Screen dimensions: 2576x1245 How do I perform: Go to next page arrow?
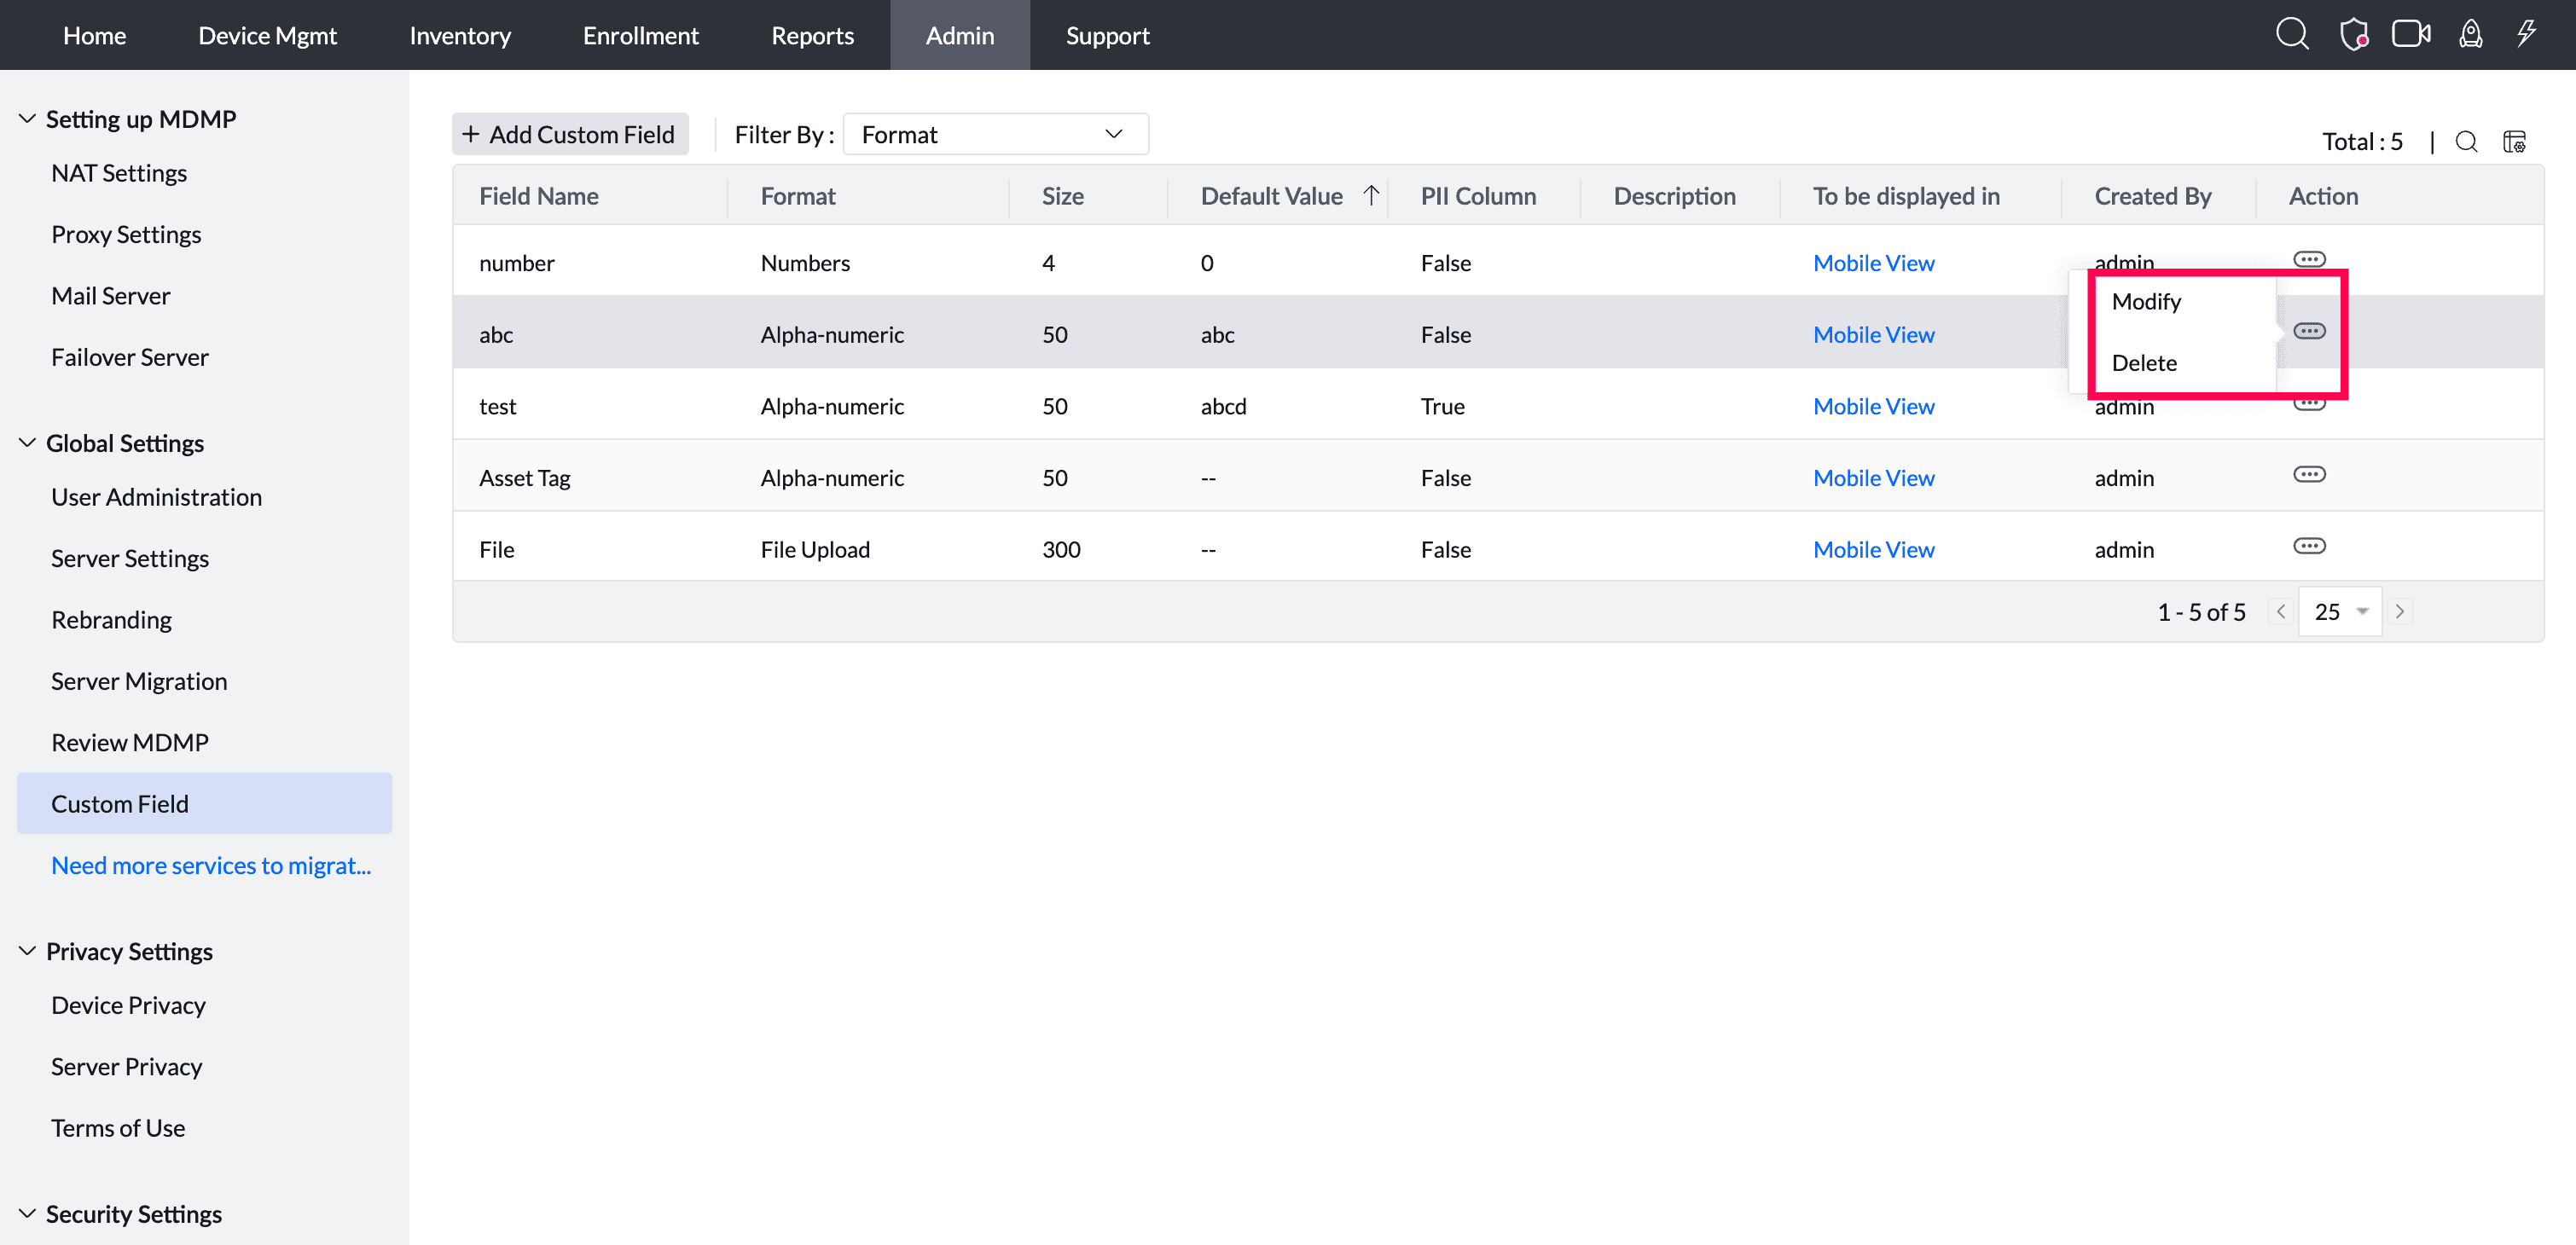tap(2399, 611)
